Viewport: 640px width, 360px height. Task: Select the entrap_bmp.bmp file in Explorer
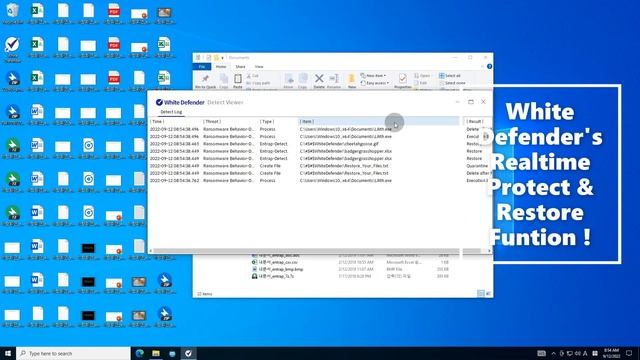(278, 269)
